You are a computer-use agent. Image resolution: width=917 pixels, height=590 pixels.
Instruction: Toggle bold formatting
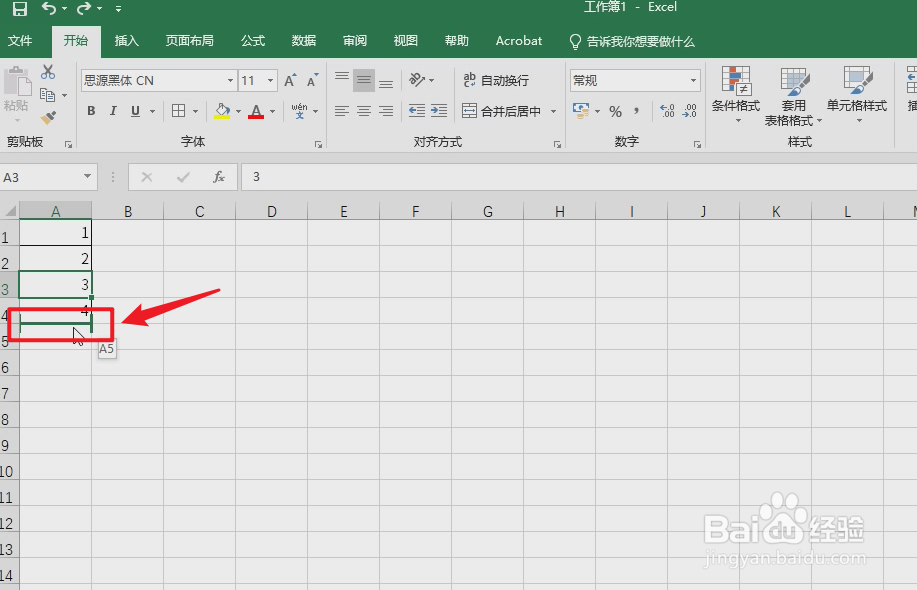click(91, 110)
